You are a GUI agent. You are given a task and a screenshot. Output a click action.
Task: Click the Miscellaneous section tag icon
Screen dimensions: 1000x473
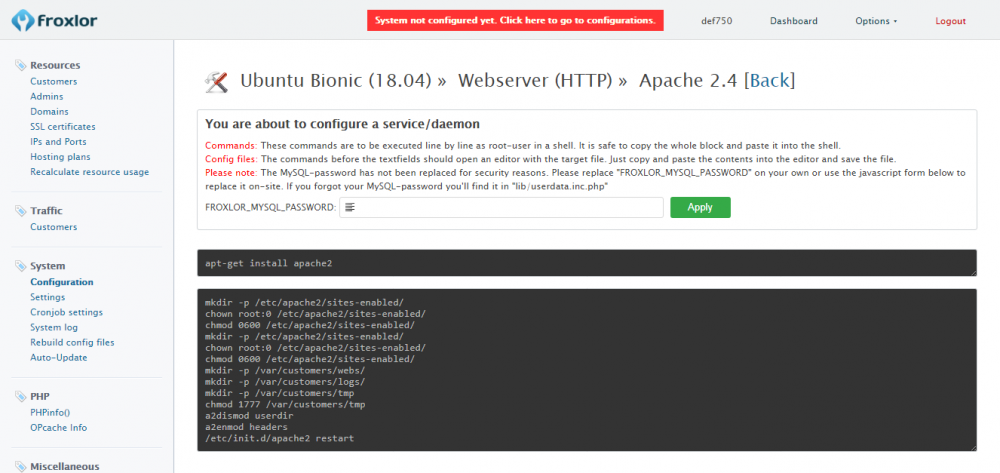tap(21, 466)
